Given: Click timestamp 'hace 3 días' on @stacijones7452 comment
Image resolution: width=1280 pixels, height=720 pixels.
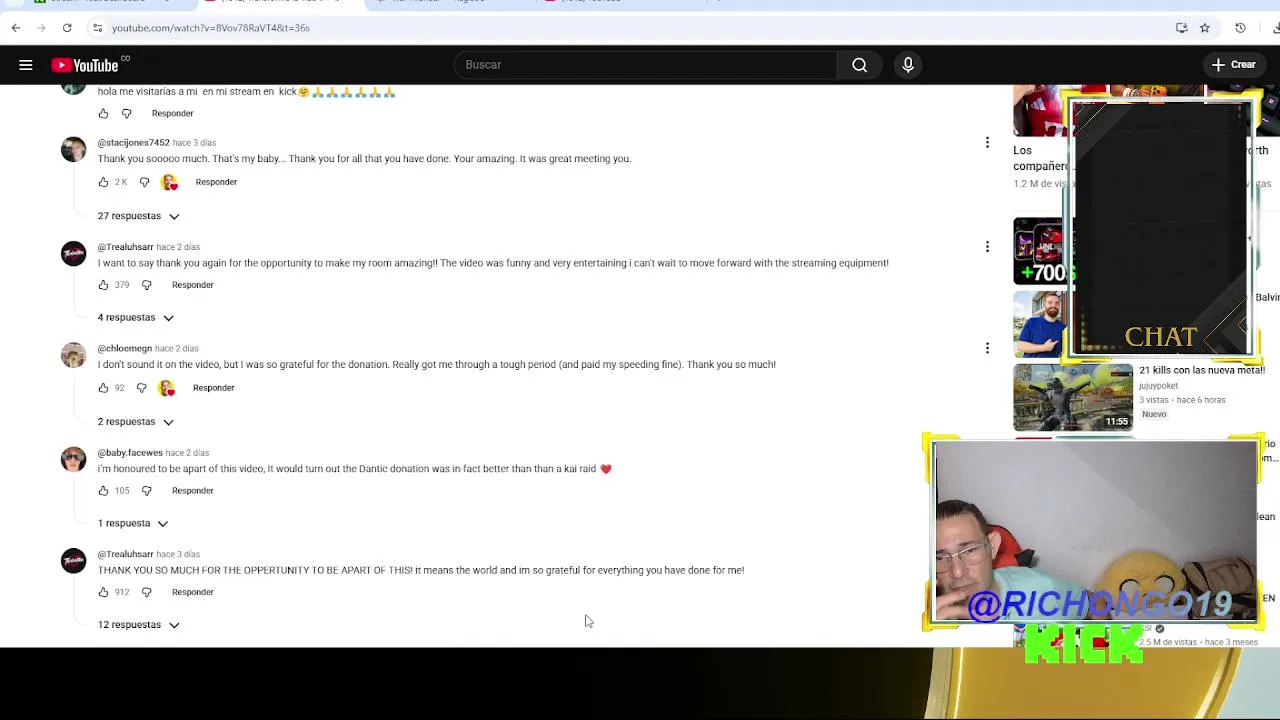Looking at the screenshot, I should pyautogui.click(x=194, y=143).
